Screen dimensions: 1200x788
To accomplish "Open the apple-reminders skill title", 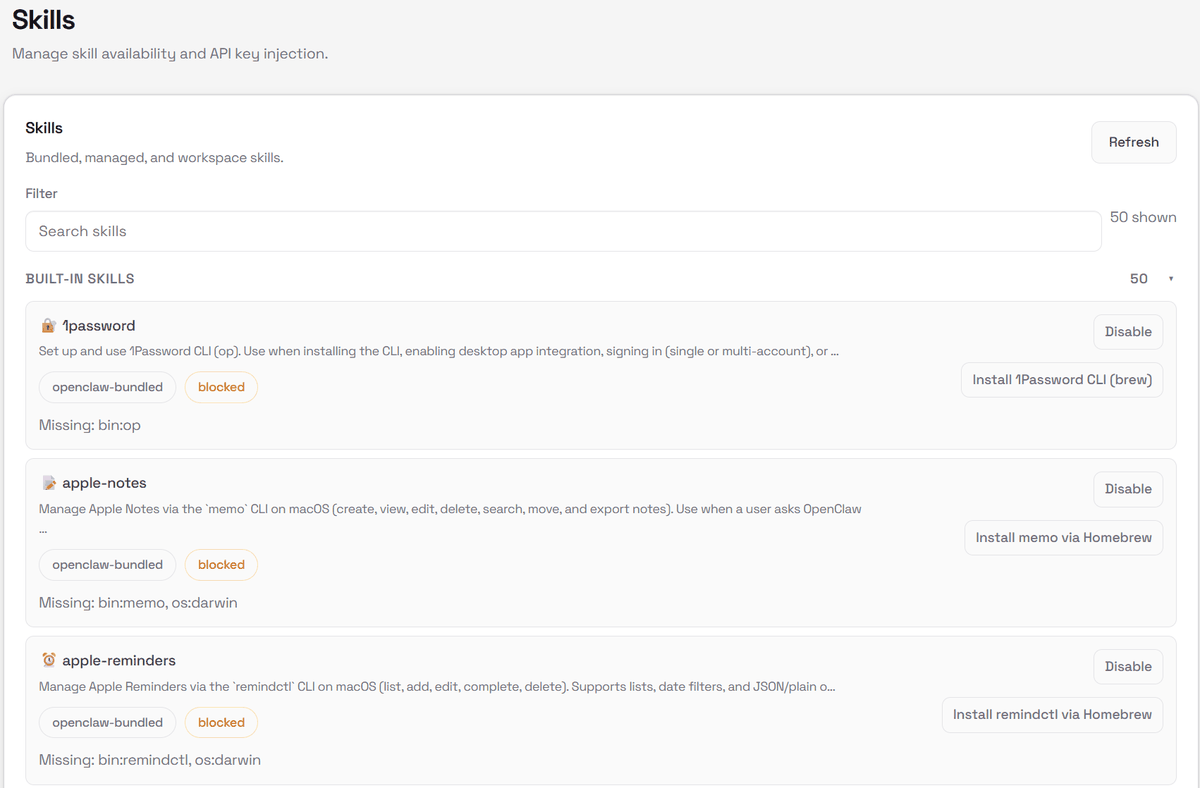I will 119,661.
